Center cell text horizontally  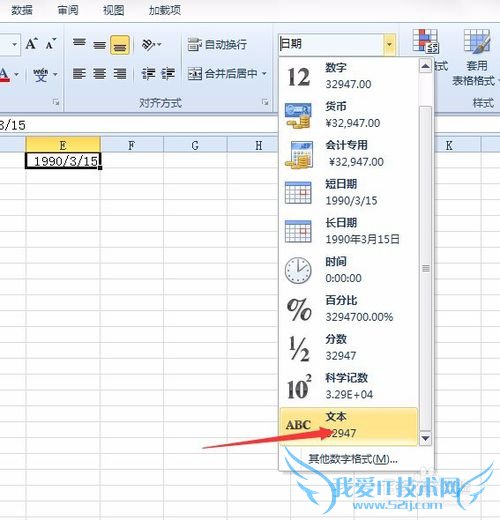(x=99, y=73)
